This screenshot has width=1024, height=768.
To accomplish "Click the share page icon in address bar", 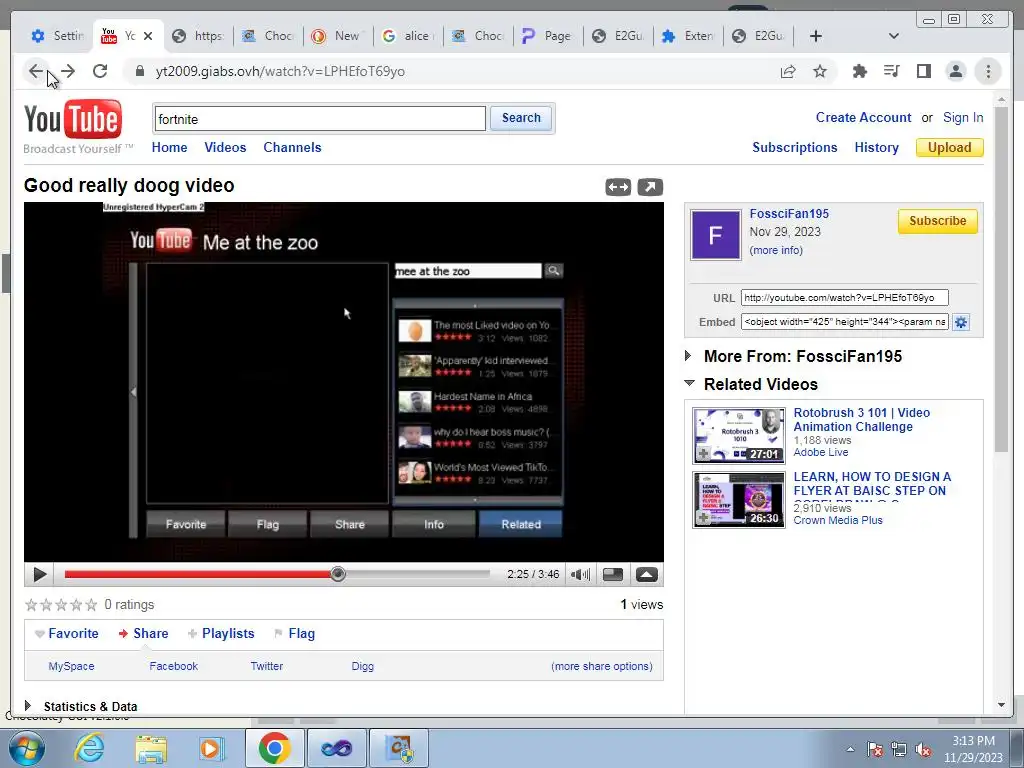I will 788,71.
